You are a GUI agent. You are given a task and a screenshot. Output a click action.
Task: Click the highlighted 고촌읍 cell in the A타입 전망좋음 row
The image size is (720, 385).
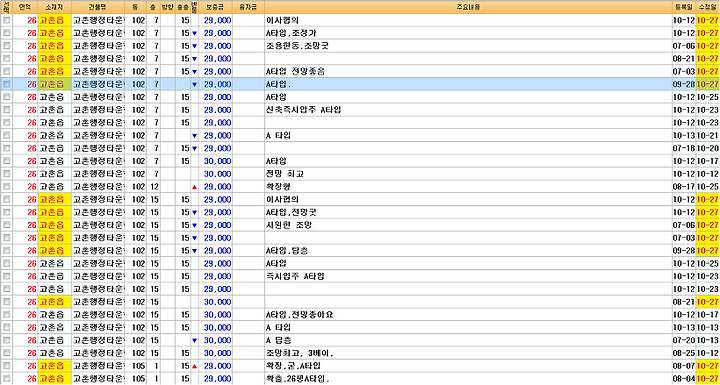55,72
